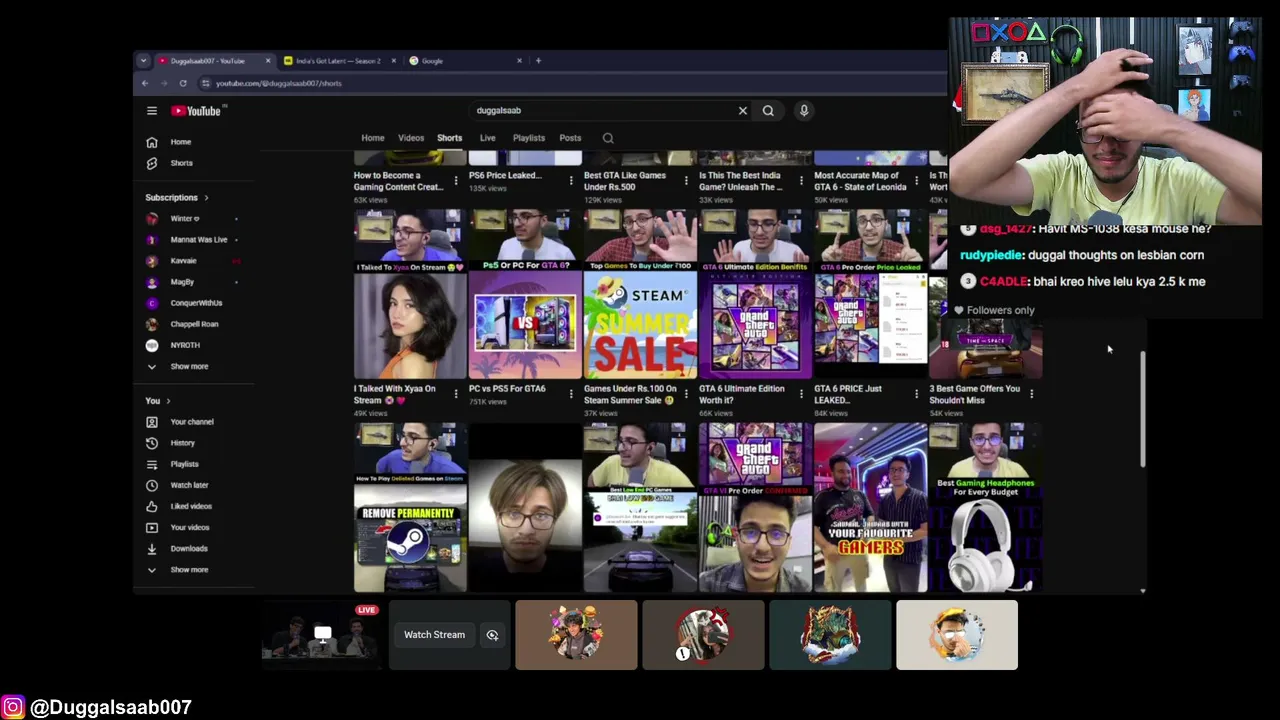Image resolution: width=1280 pixels, height=720 pixels.
Task: Open the browser tab search dropdown
Action: point(143,61)
